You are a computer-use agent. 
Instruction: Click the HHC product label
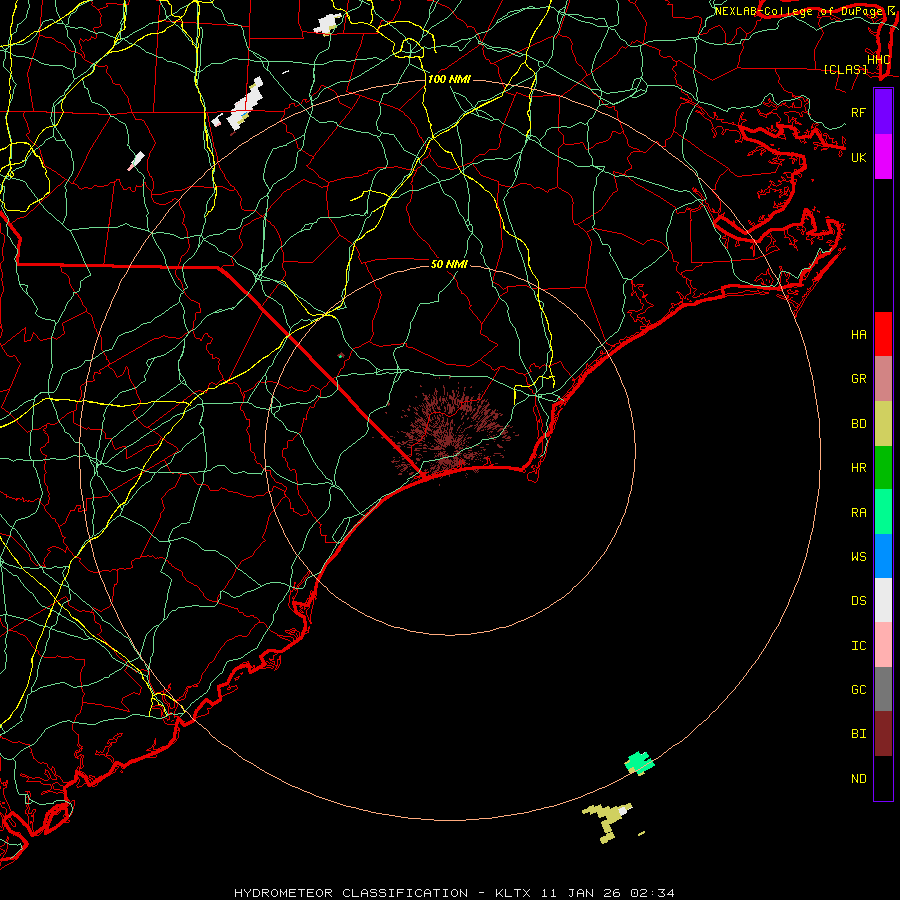(x=879, y=60)
